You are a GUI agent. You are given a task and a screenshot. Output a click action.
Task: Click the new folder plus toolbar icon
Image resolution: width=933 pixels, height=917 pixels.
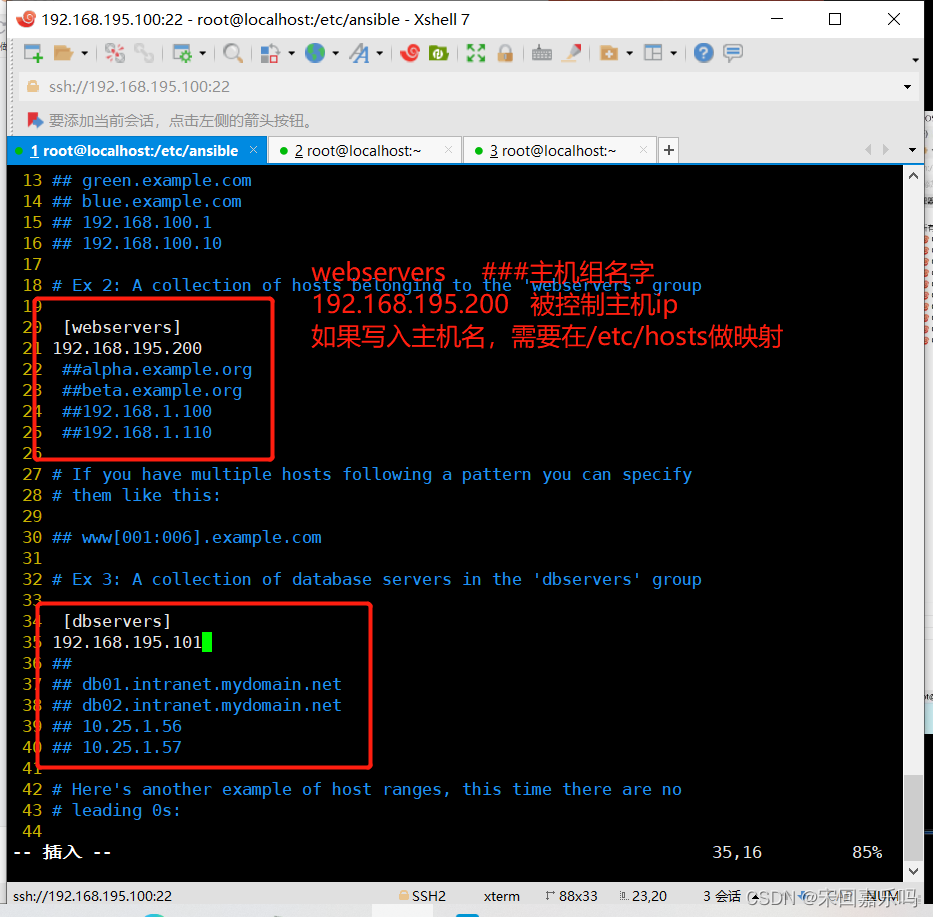click(x=608, y=54)
